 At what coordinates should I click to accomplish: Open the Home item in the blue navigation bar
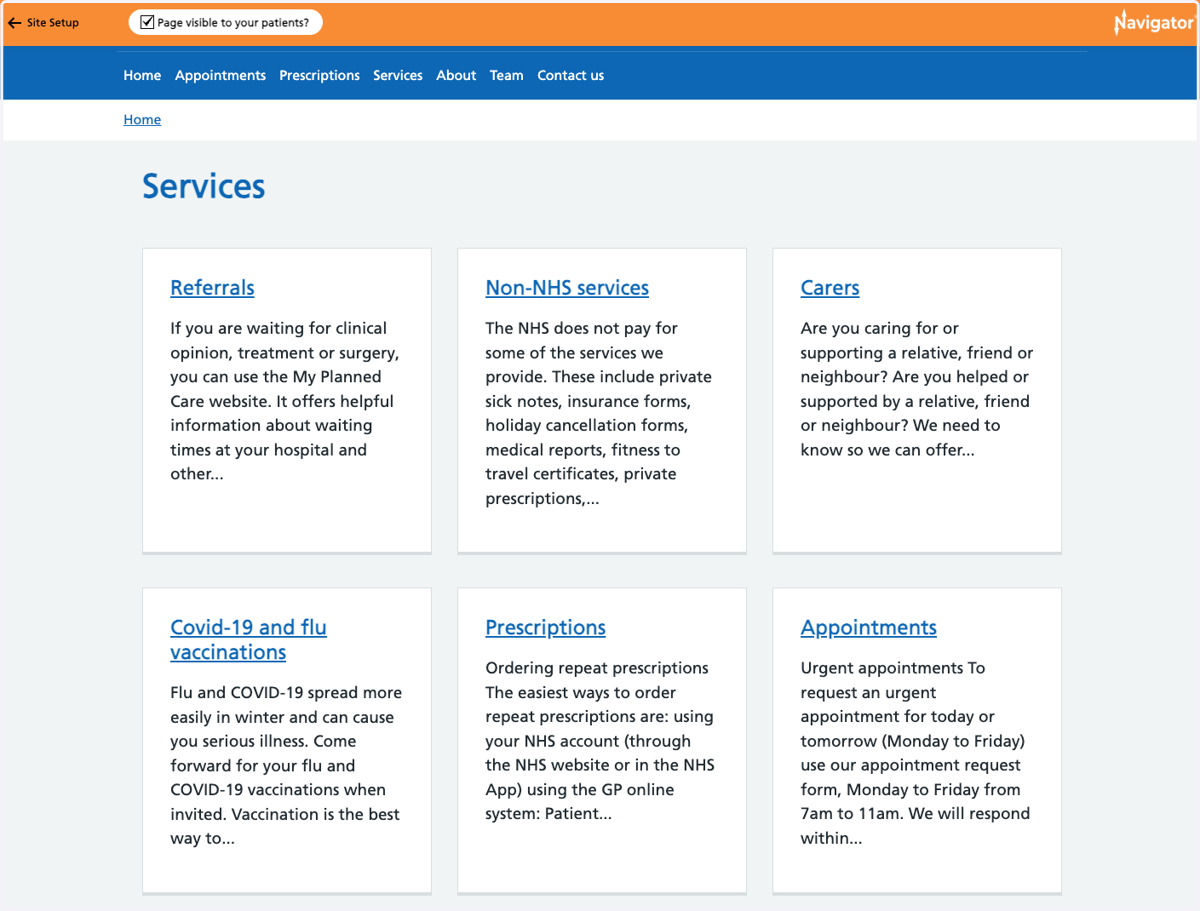tap(142, 75)
